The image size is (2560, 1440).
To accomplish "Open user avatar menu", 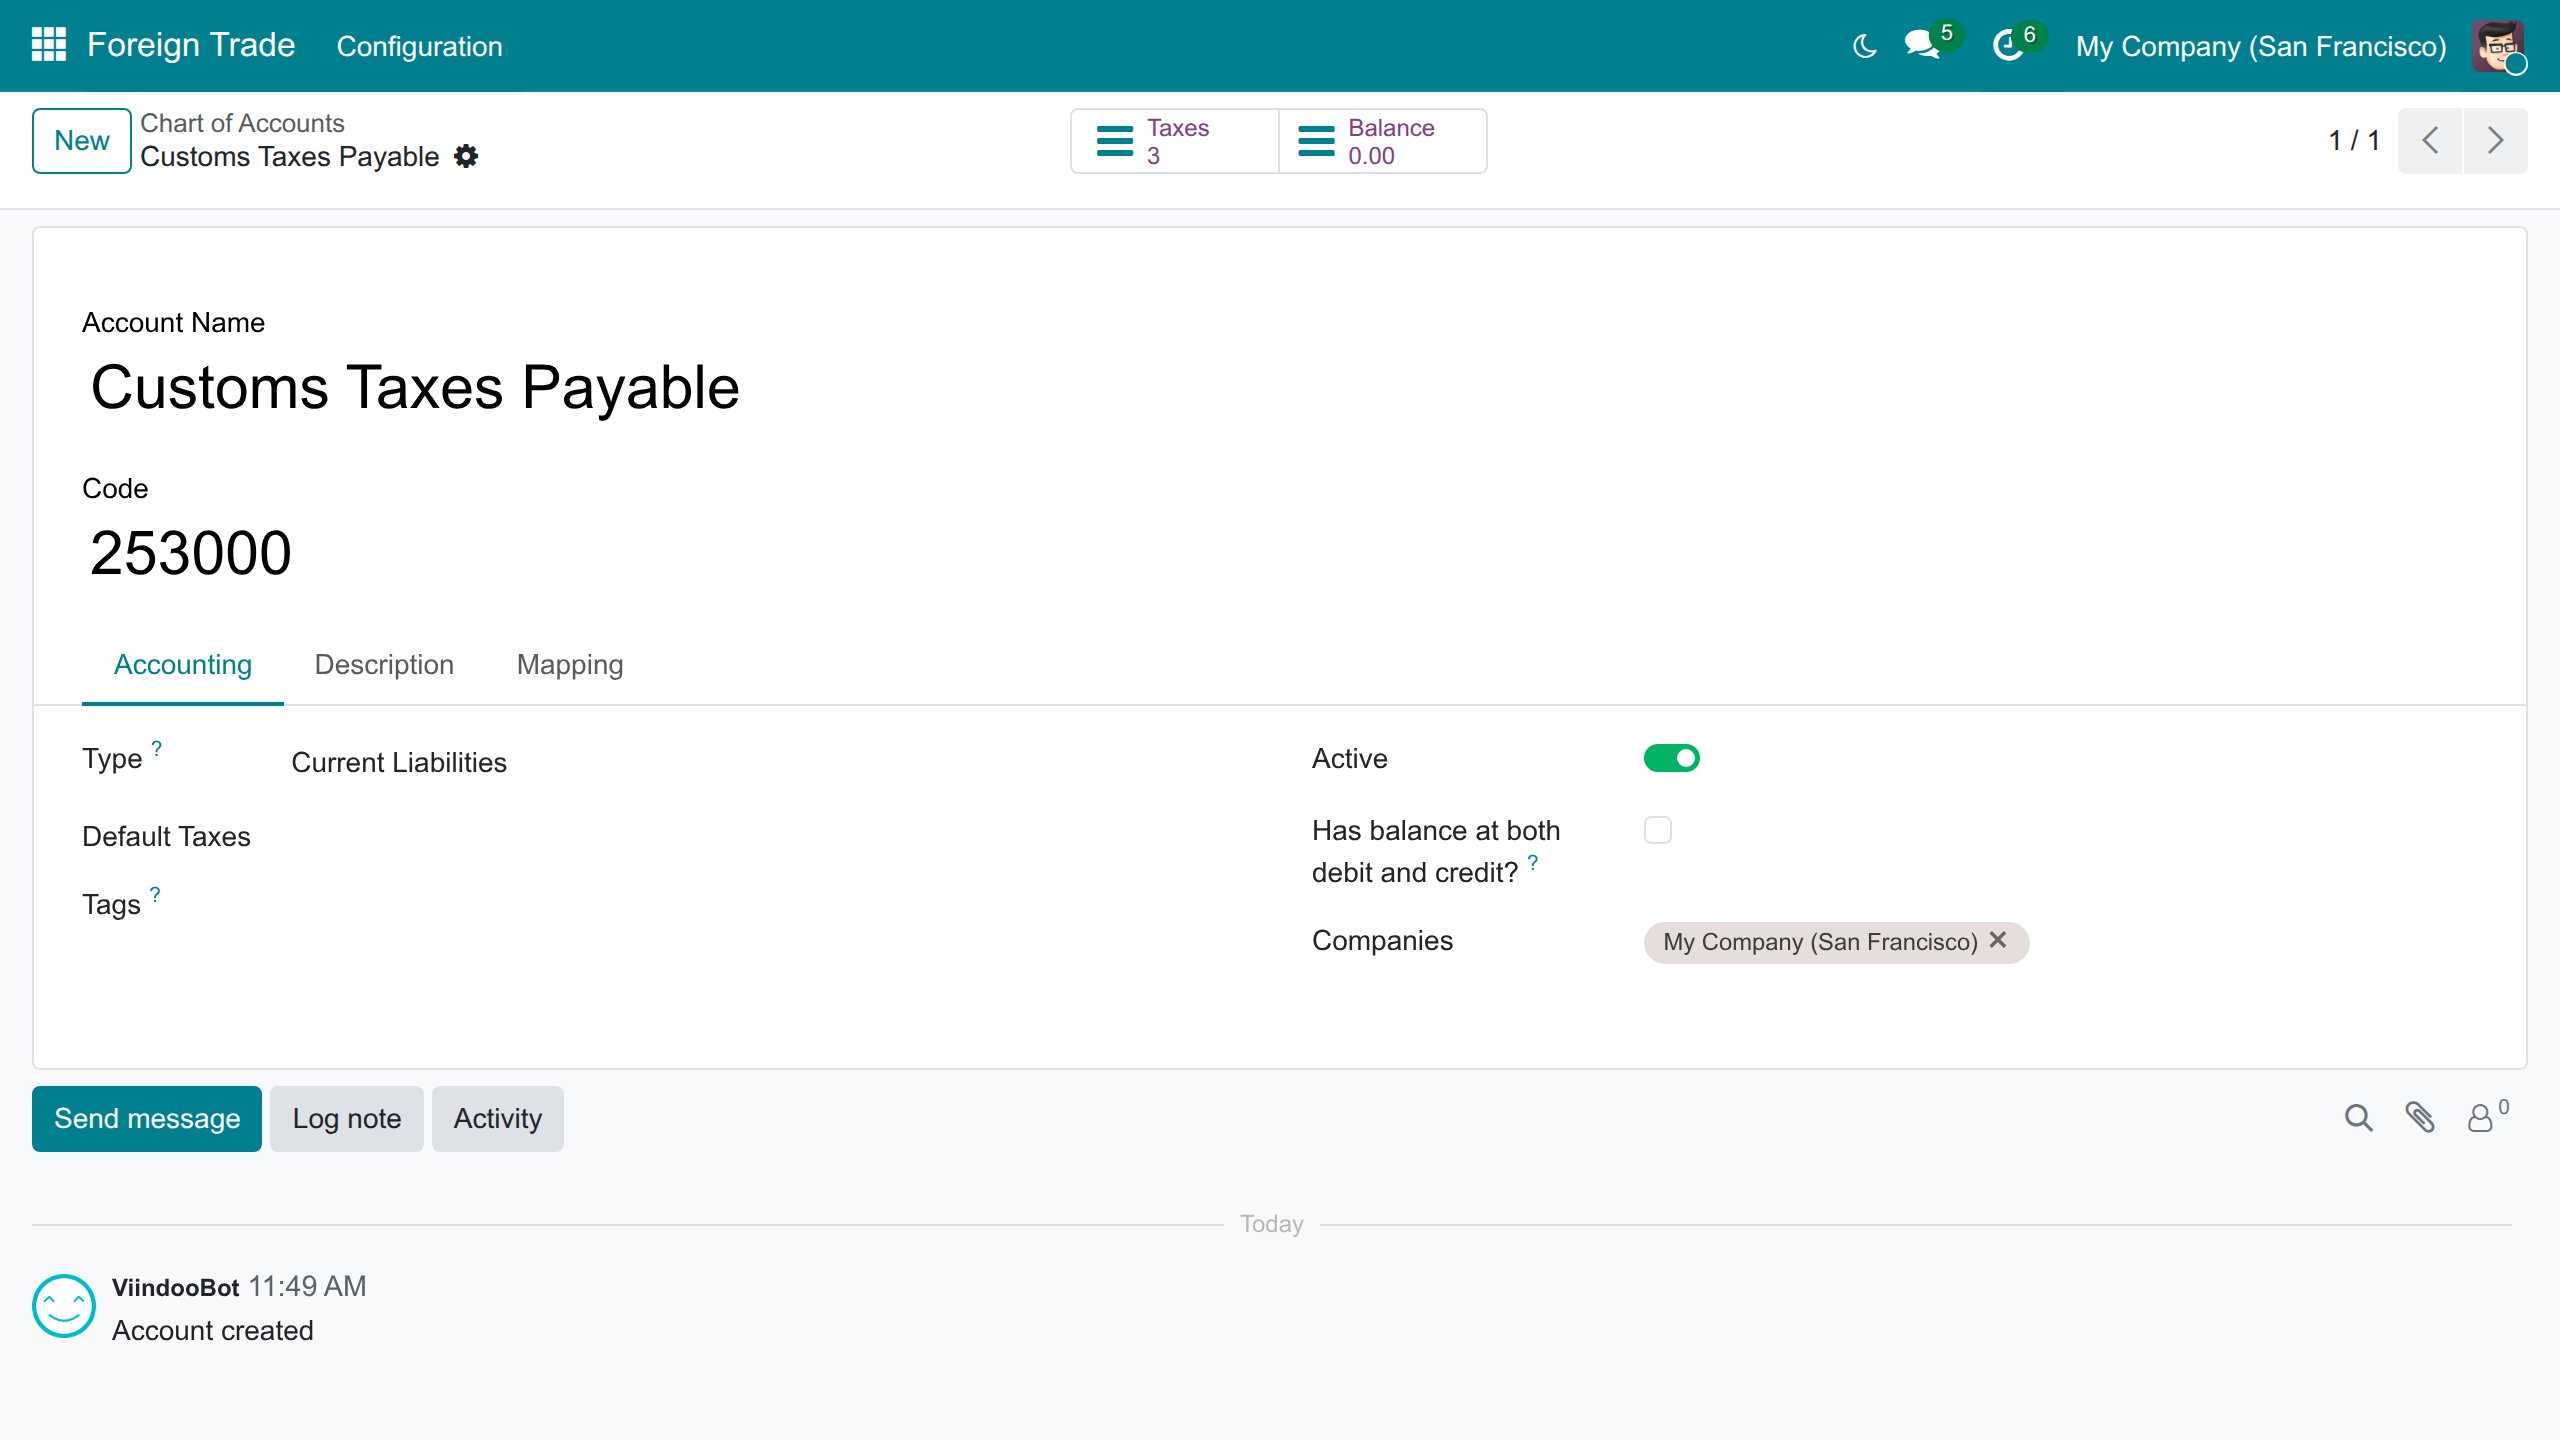I will [x=2498, y=46].
